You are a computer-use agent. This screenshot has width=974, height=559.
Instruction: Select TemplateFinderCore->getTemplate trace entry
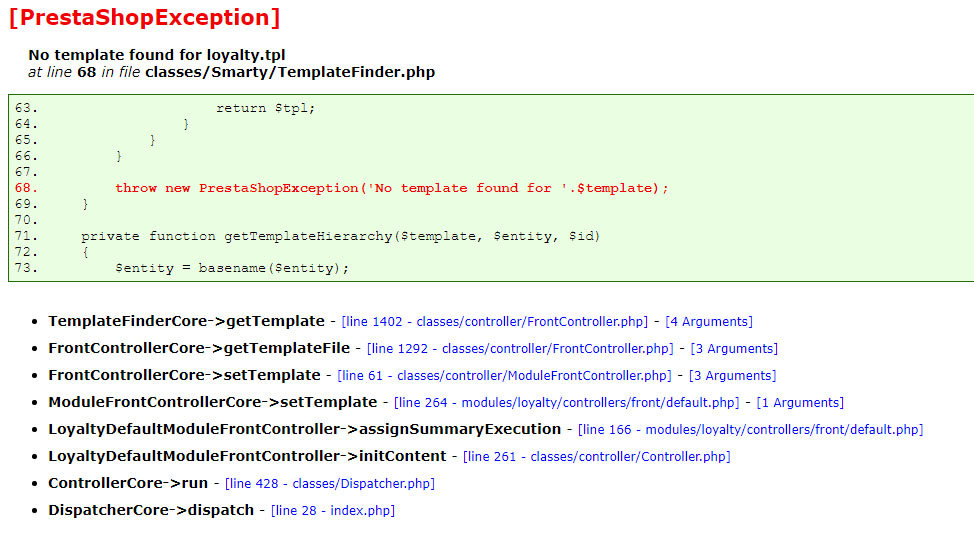pyautogui.click(x=186, y=321)
